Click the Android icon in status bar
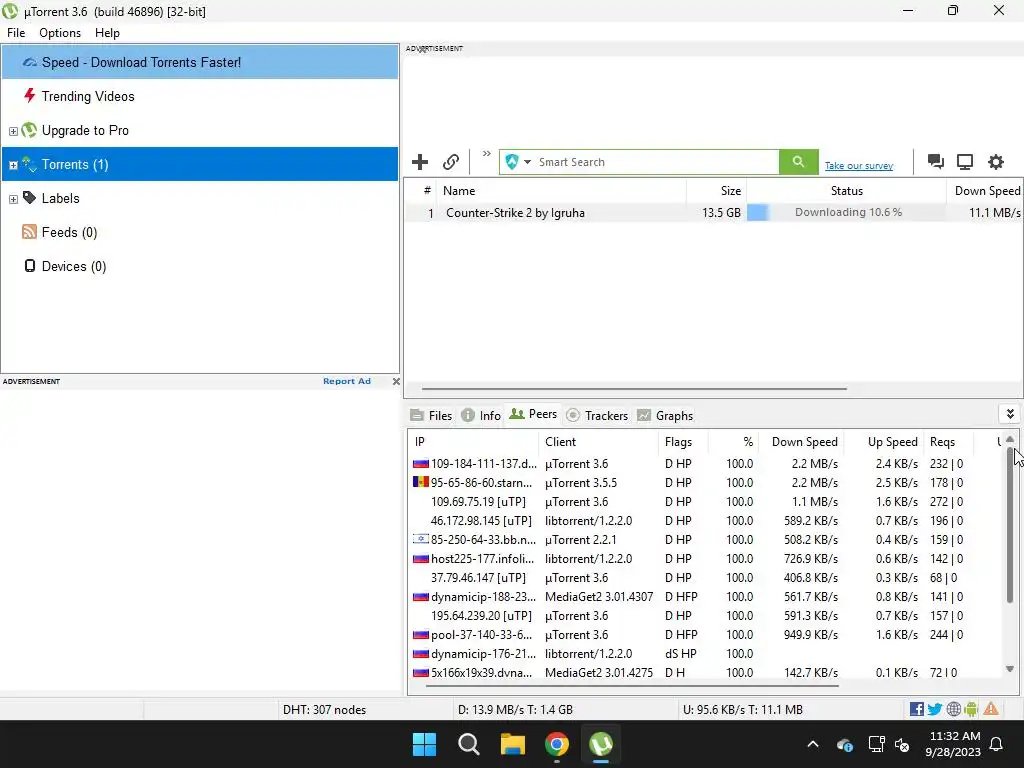 coord(971,709)
